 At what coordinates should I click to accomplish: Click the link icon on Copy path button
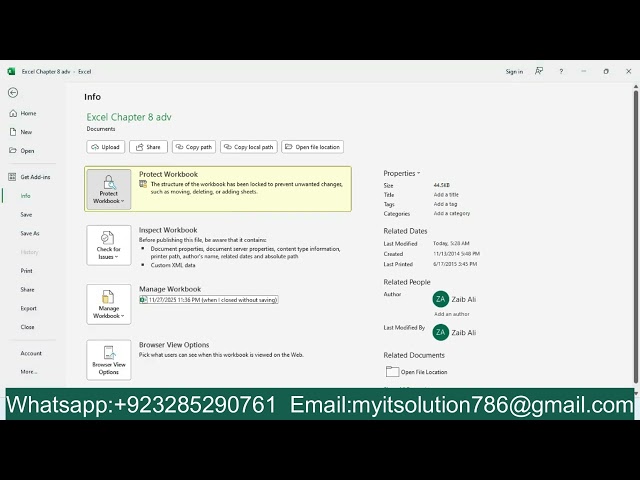pos(179,147)
